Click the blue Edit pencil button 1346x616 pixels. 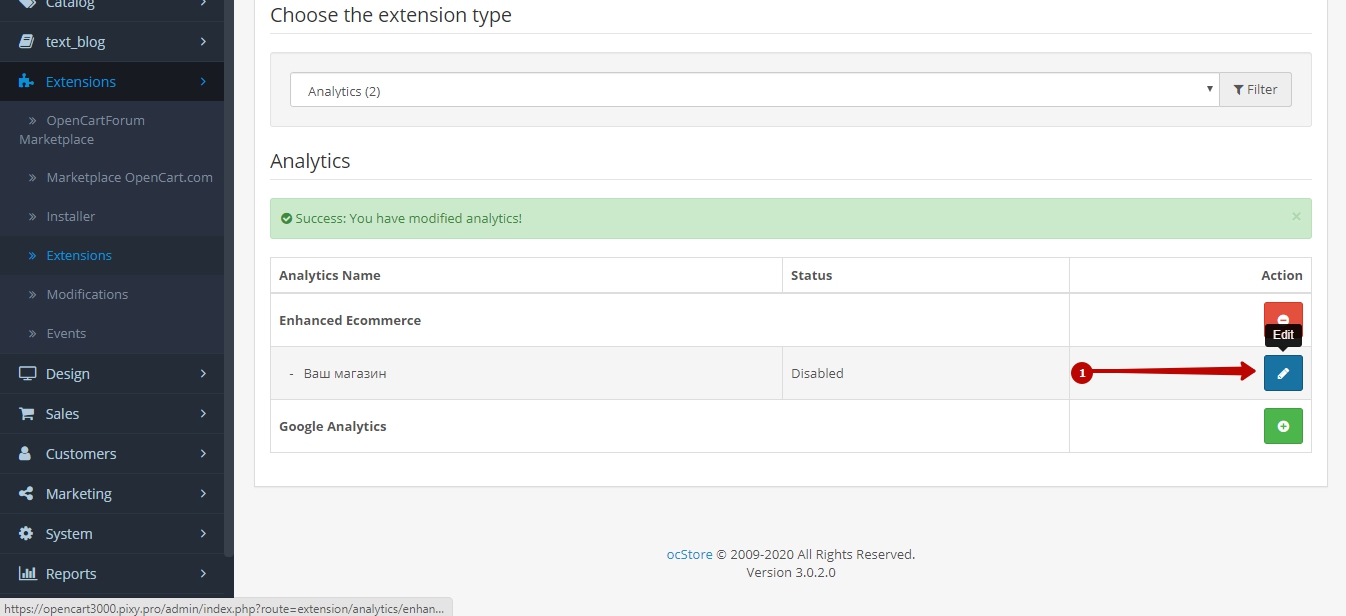[1283, 373]
